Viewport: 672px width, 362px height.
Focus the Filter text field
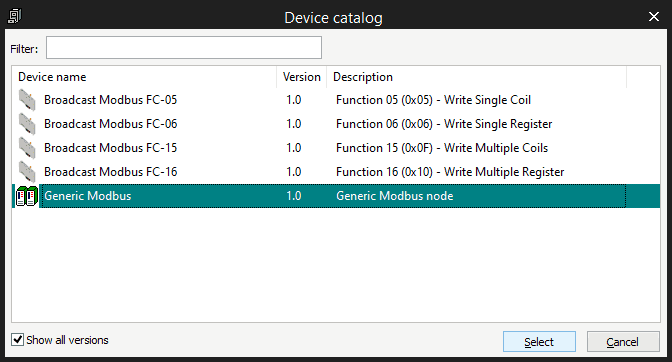[184, 48]
